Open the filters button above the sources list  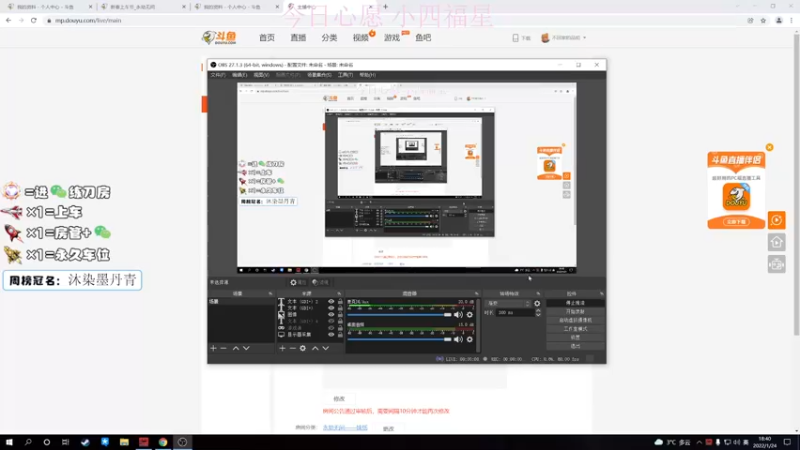[x=320, y=282]
